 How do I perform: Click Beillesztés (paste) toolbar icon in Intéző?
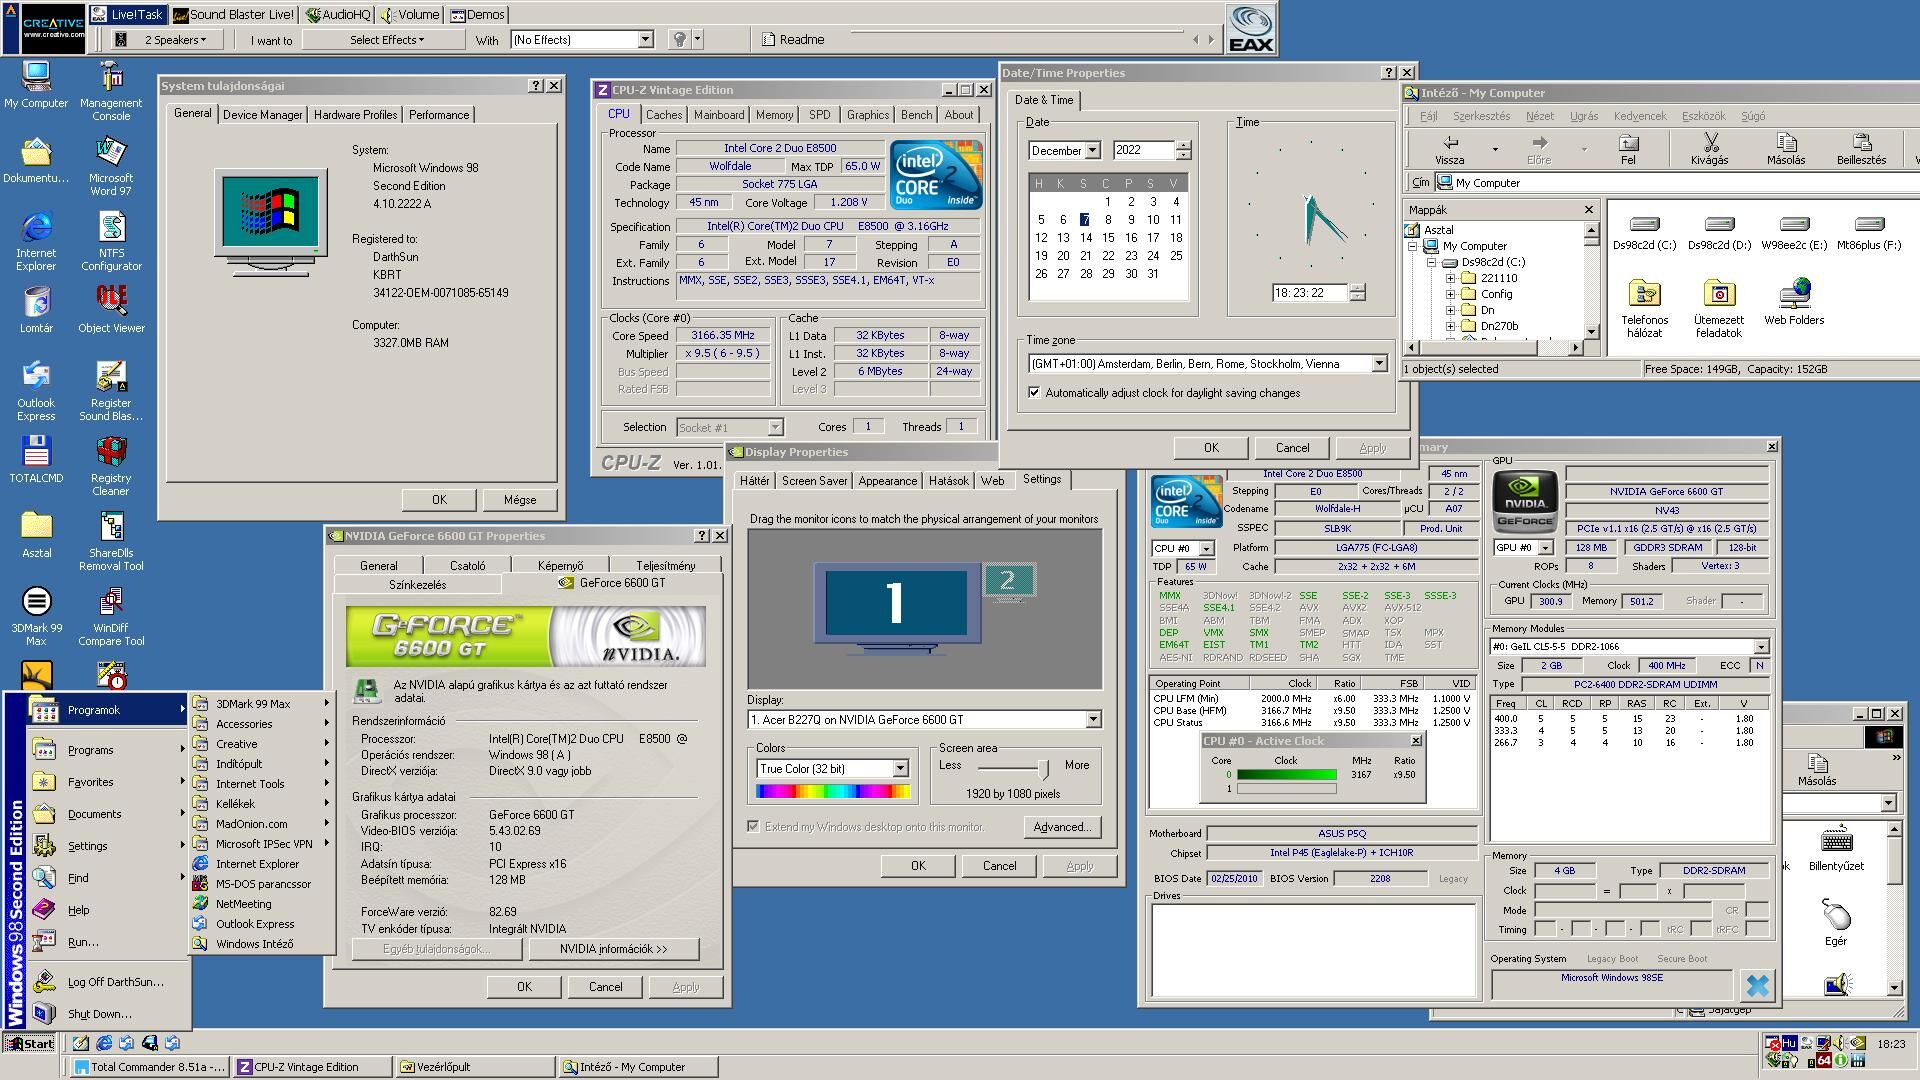[x=1861, y=149]
